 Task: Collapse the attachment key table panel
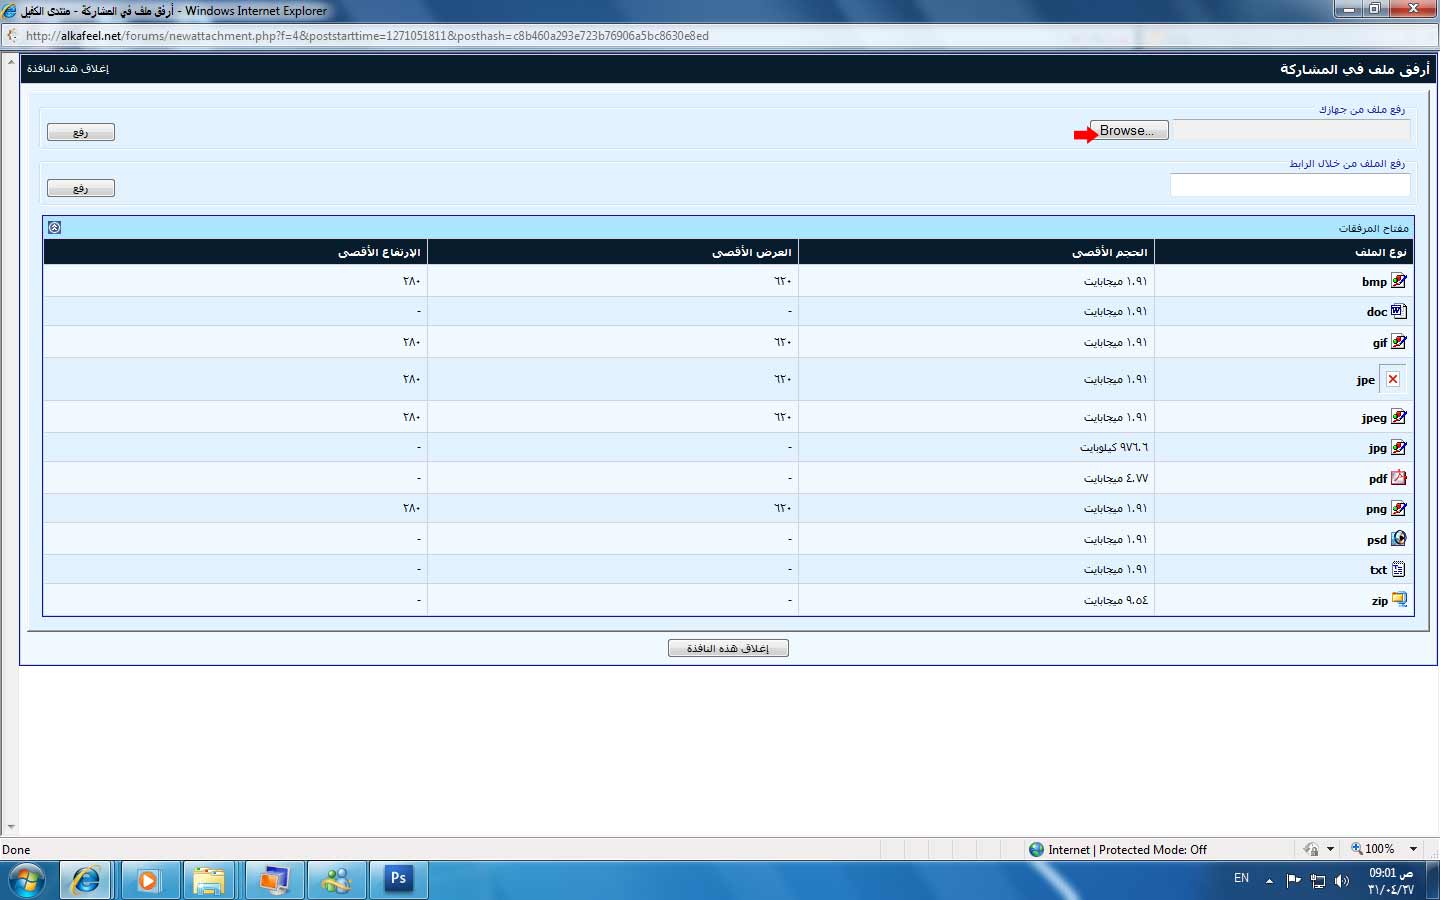tap(55, 227)
